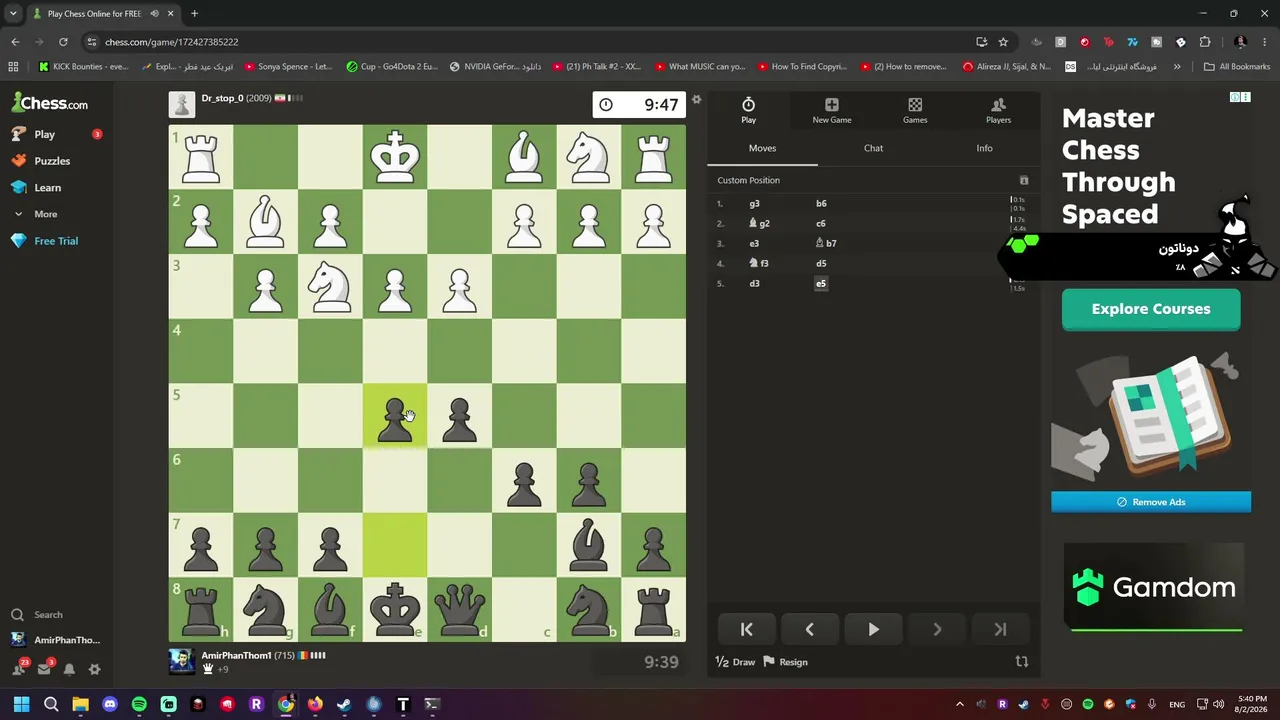1280x720 pixels.
Task: Open board settings gear beside the clock
Action: [x=697, y=100]
